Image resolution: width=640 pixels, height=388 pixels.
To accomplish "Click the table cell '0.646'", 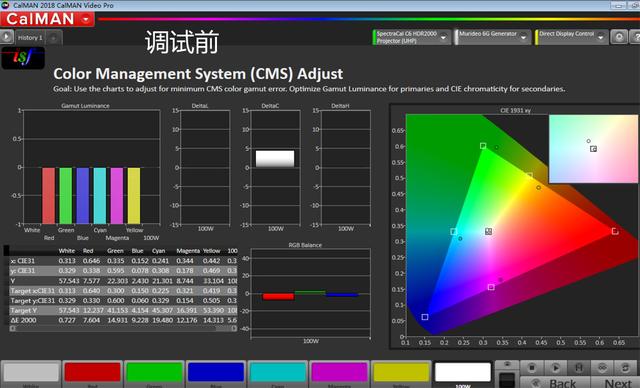I will click(91, 261).
